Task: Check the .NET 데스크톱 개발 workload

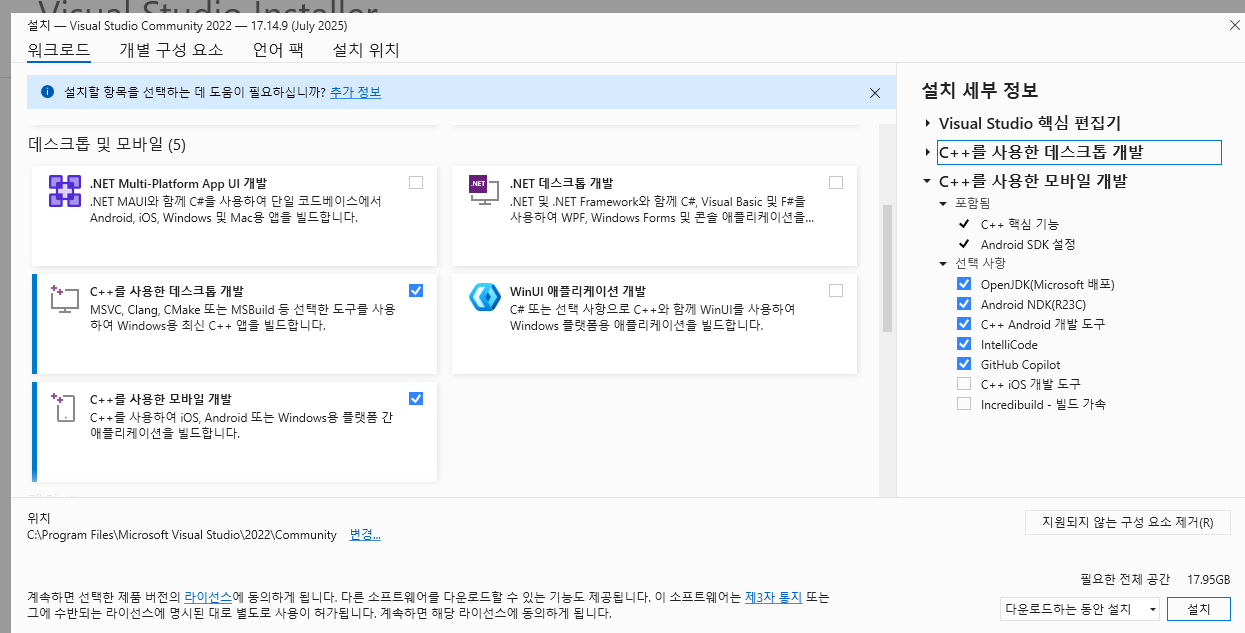Action: (x=836, y=183)
